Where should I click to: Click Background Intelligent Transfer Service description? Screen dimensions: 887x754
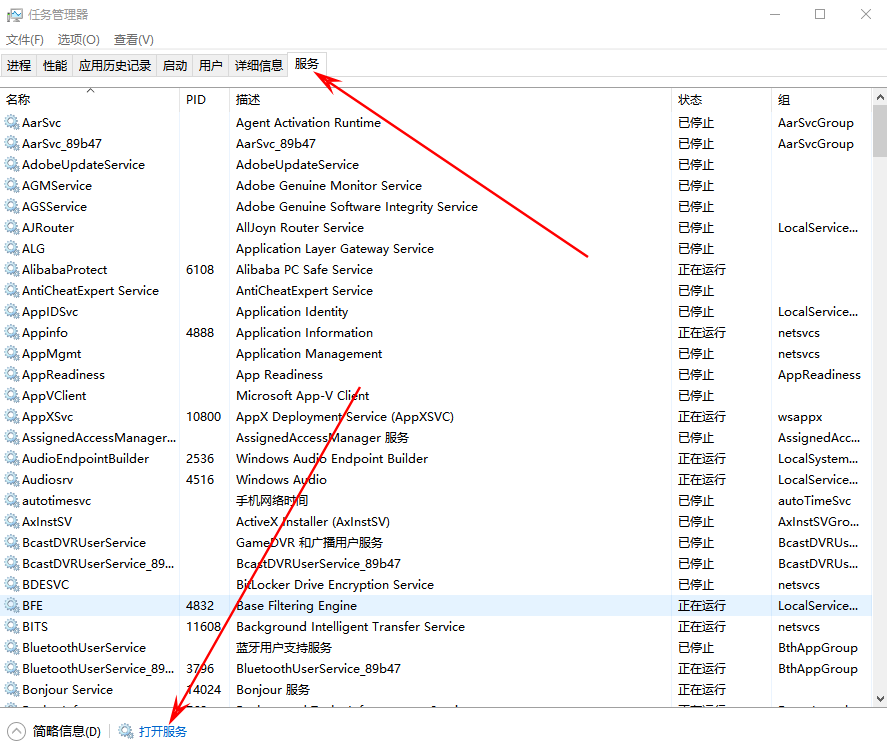point(350,626)
